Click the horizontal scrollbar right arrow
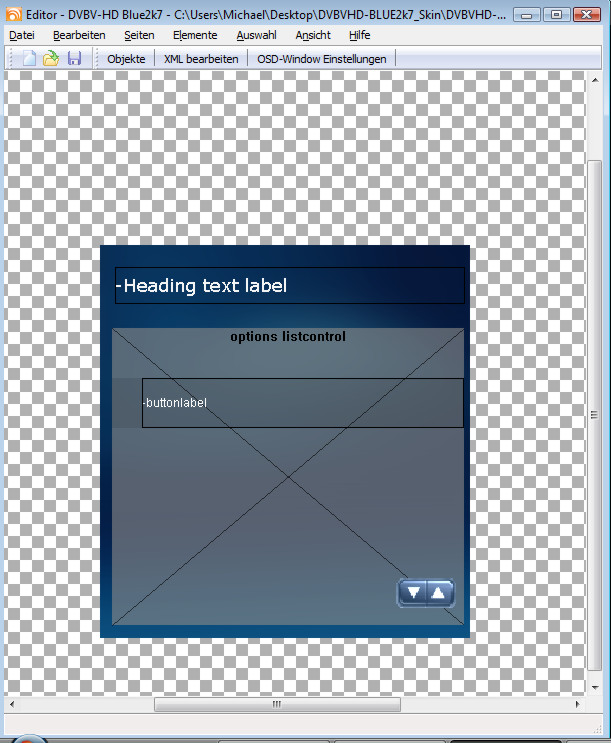The width and height of the screenshot is (611, 743). click(x=578, y=705)
